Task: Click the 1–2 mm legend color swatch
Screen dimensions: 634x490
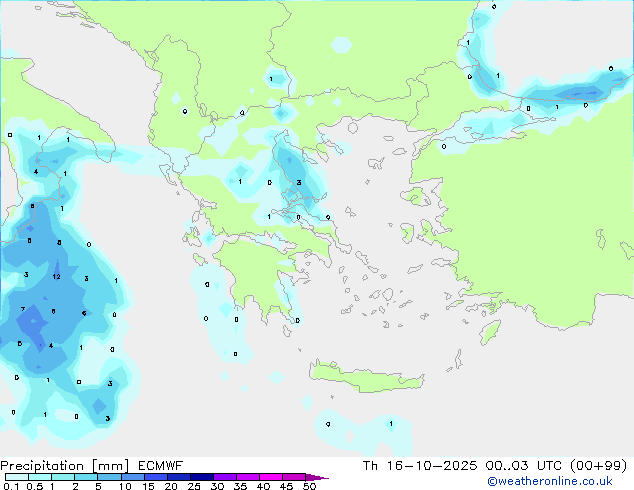Action: click(63, 477)
